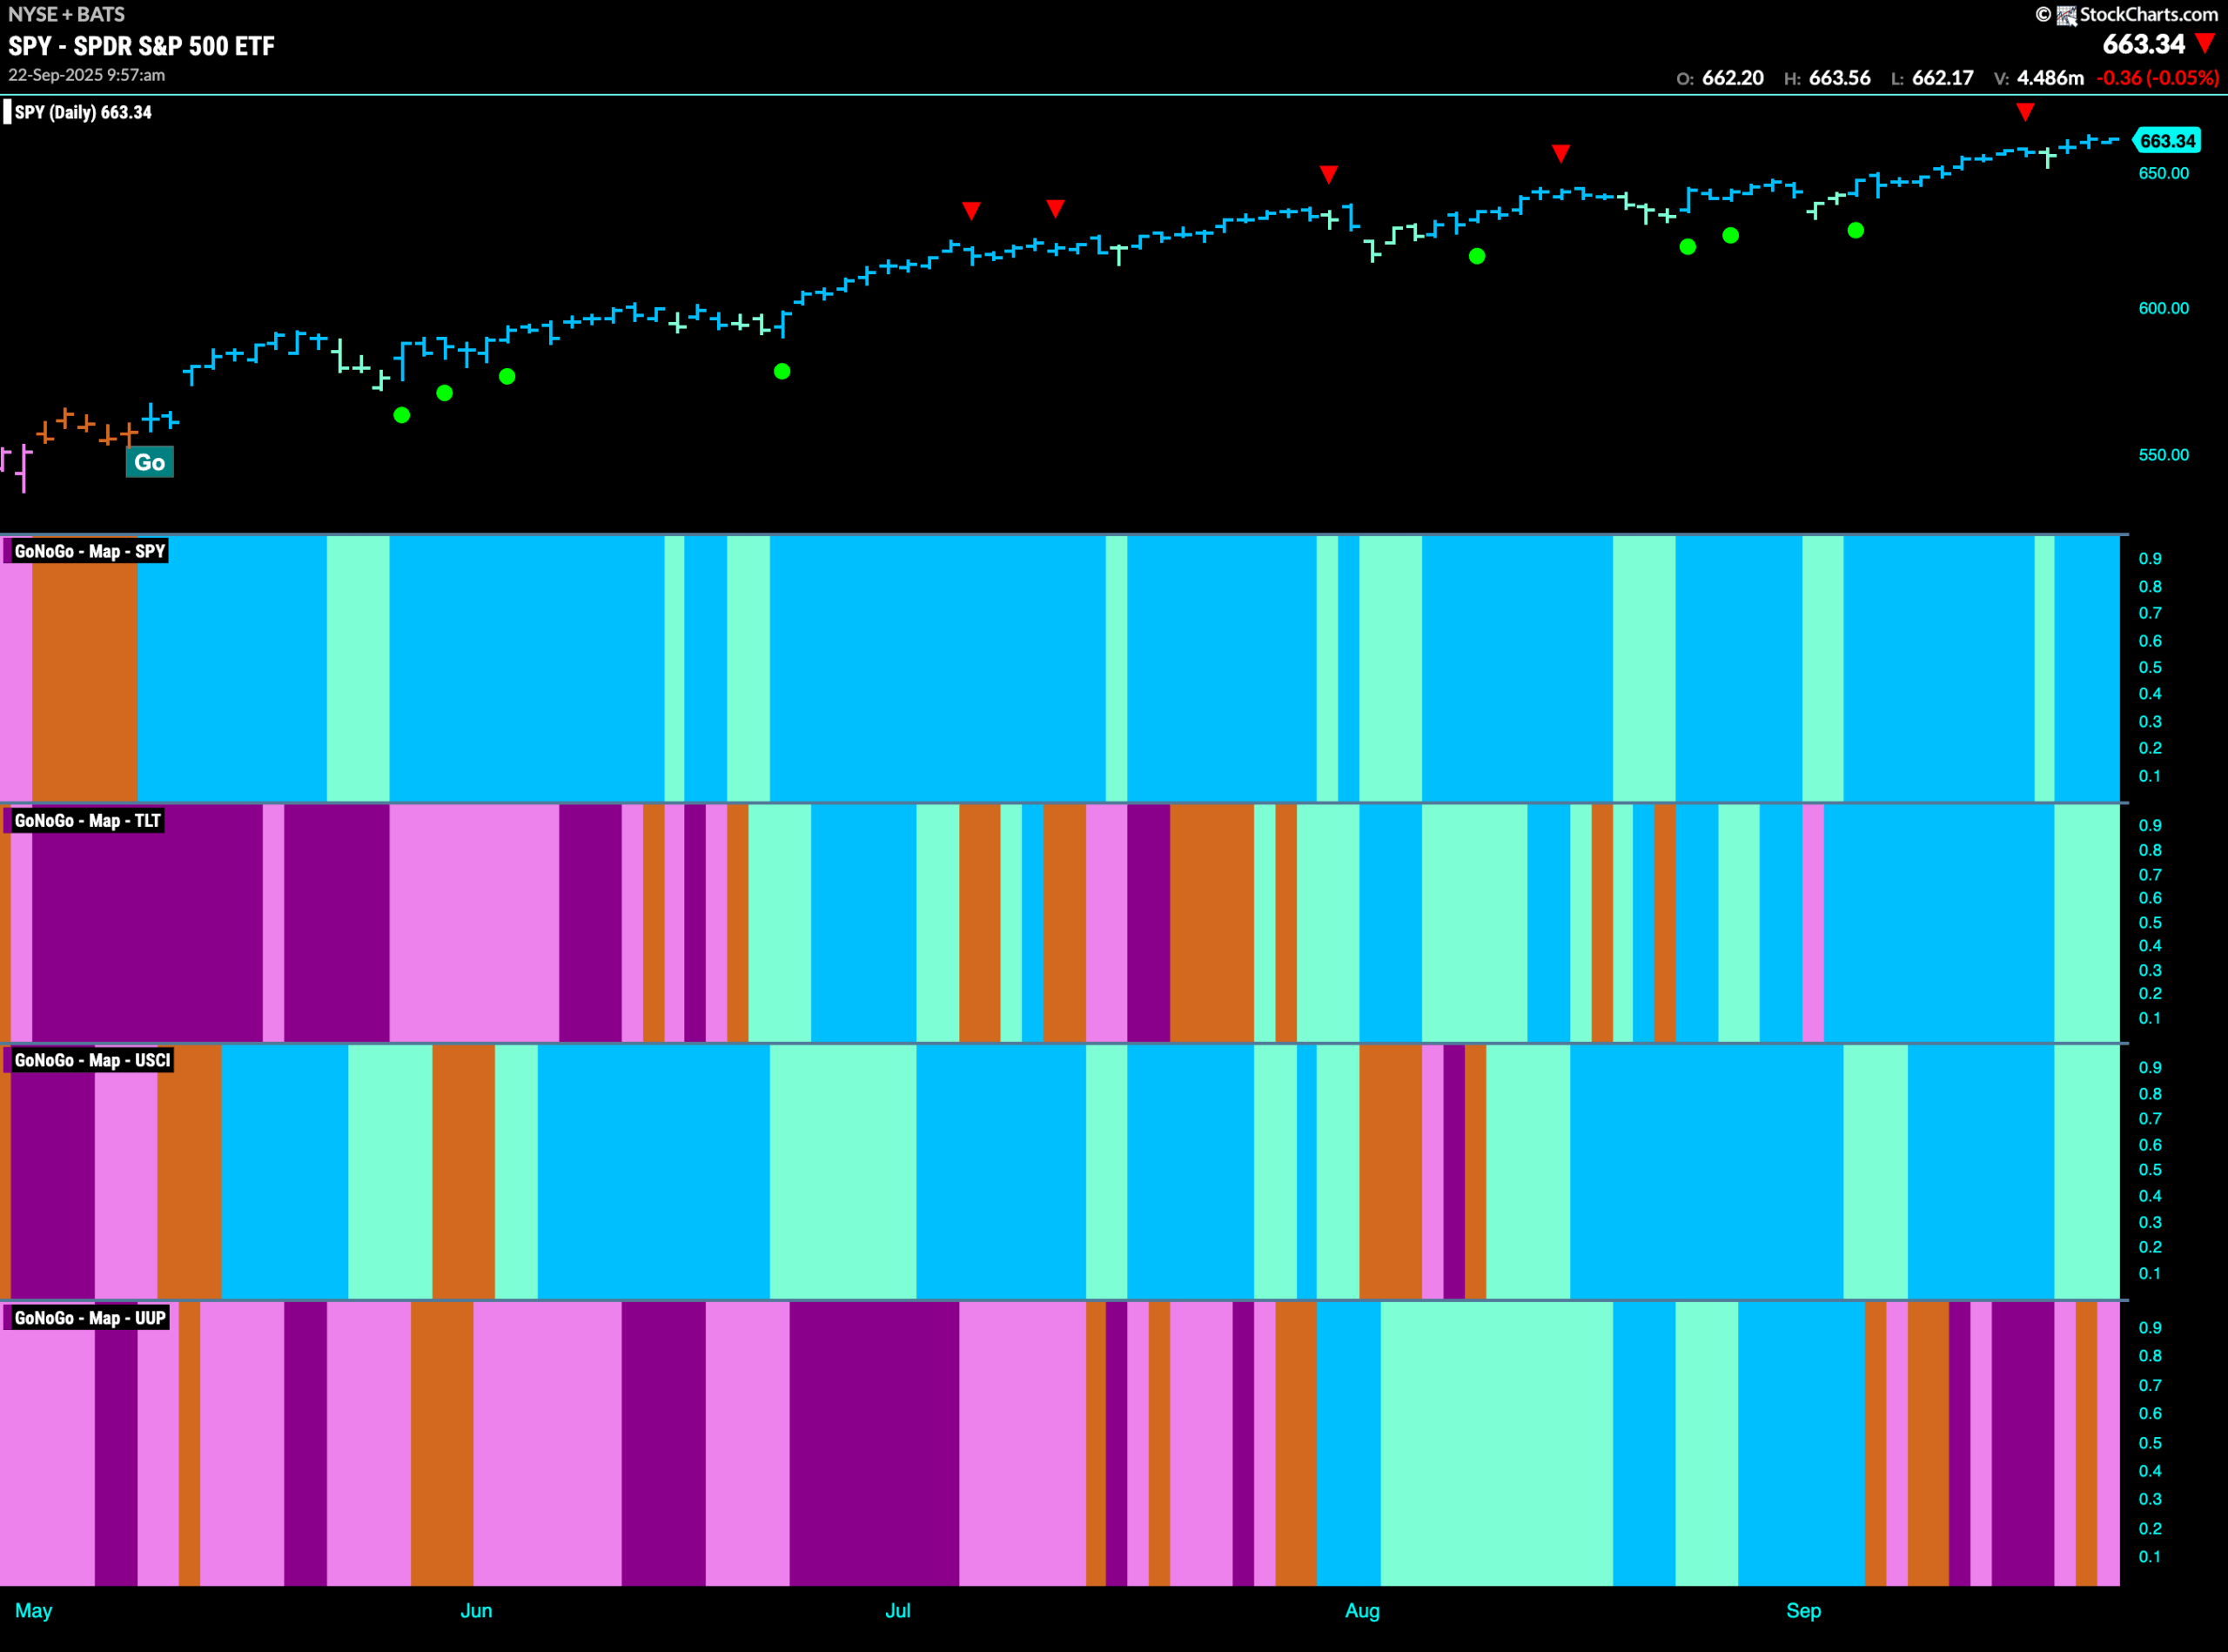Click the Aug label on the time axis
Image resolution: width=2228 pixels, height=1652 pixels.
[1362, 1610]
